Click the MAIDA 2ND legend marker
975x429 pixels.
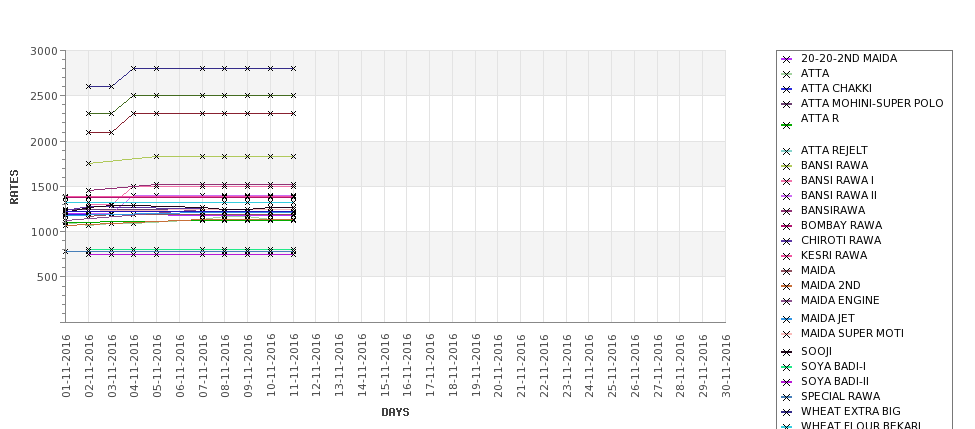787,287
